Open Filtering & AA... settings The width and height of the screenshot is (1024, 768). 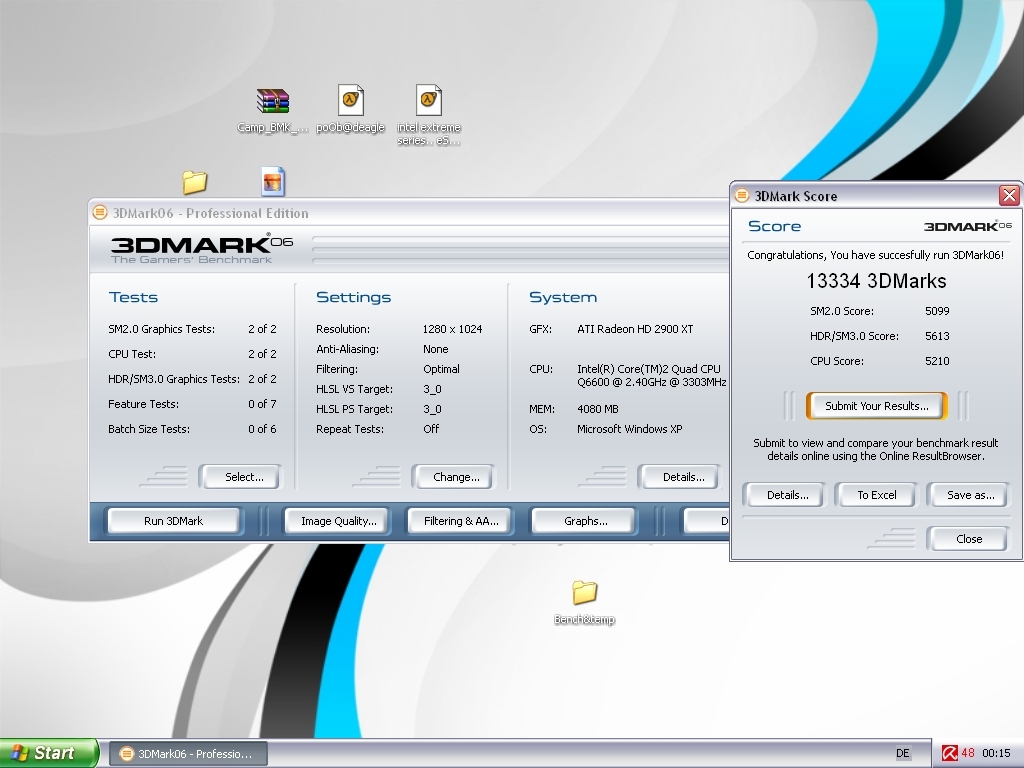pyautogui.click(x=459, y=520)
